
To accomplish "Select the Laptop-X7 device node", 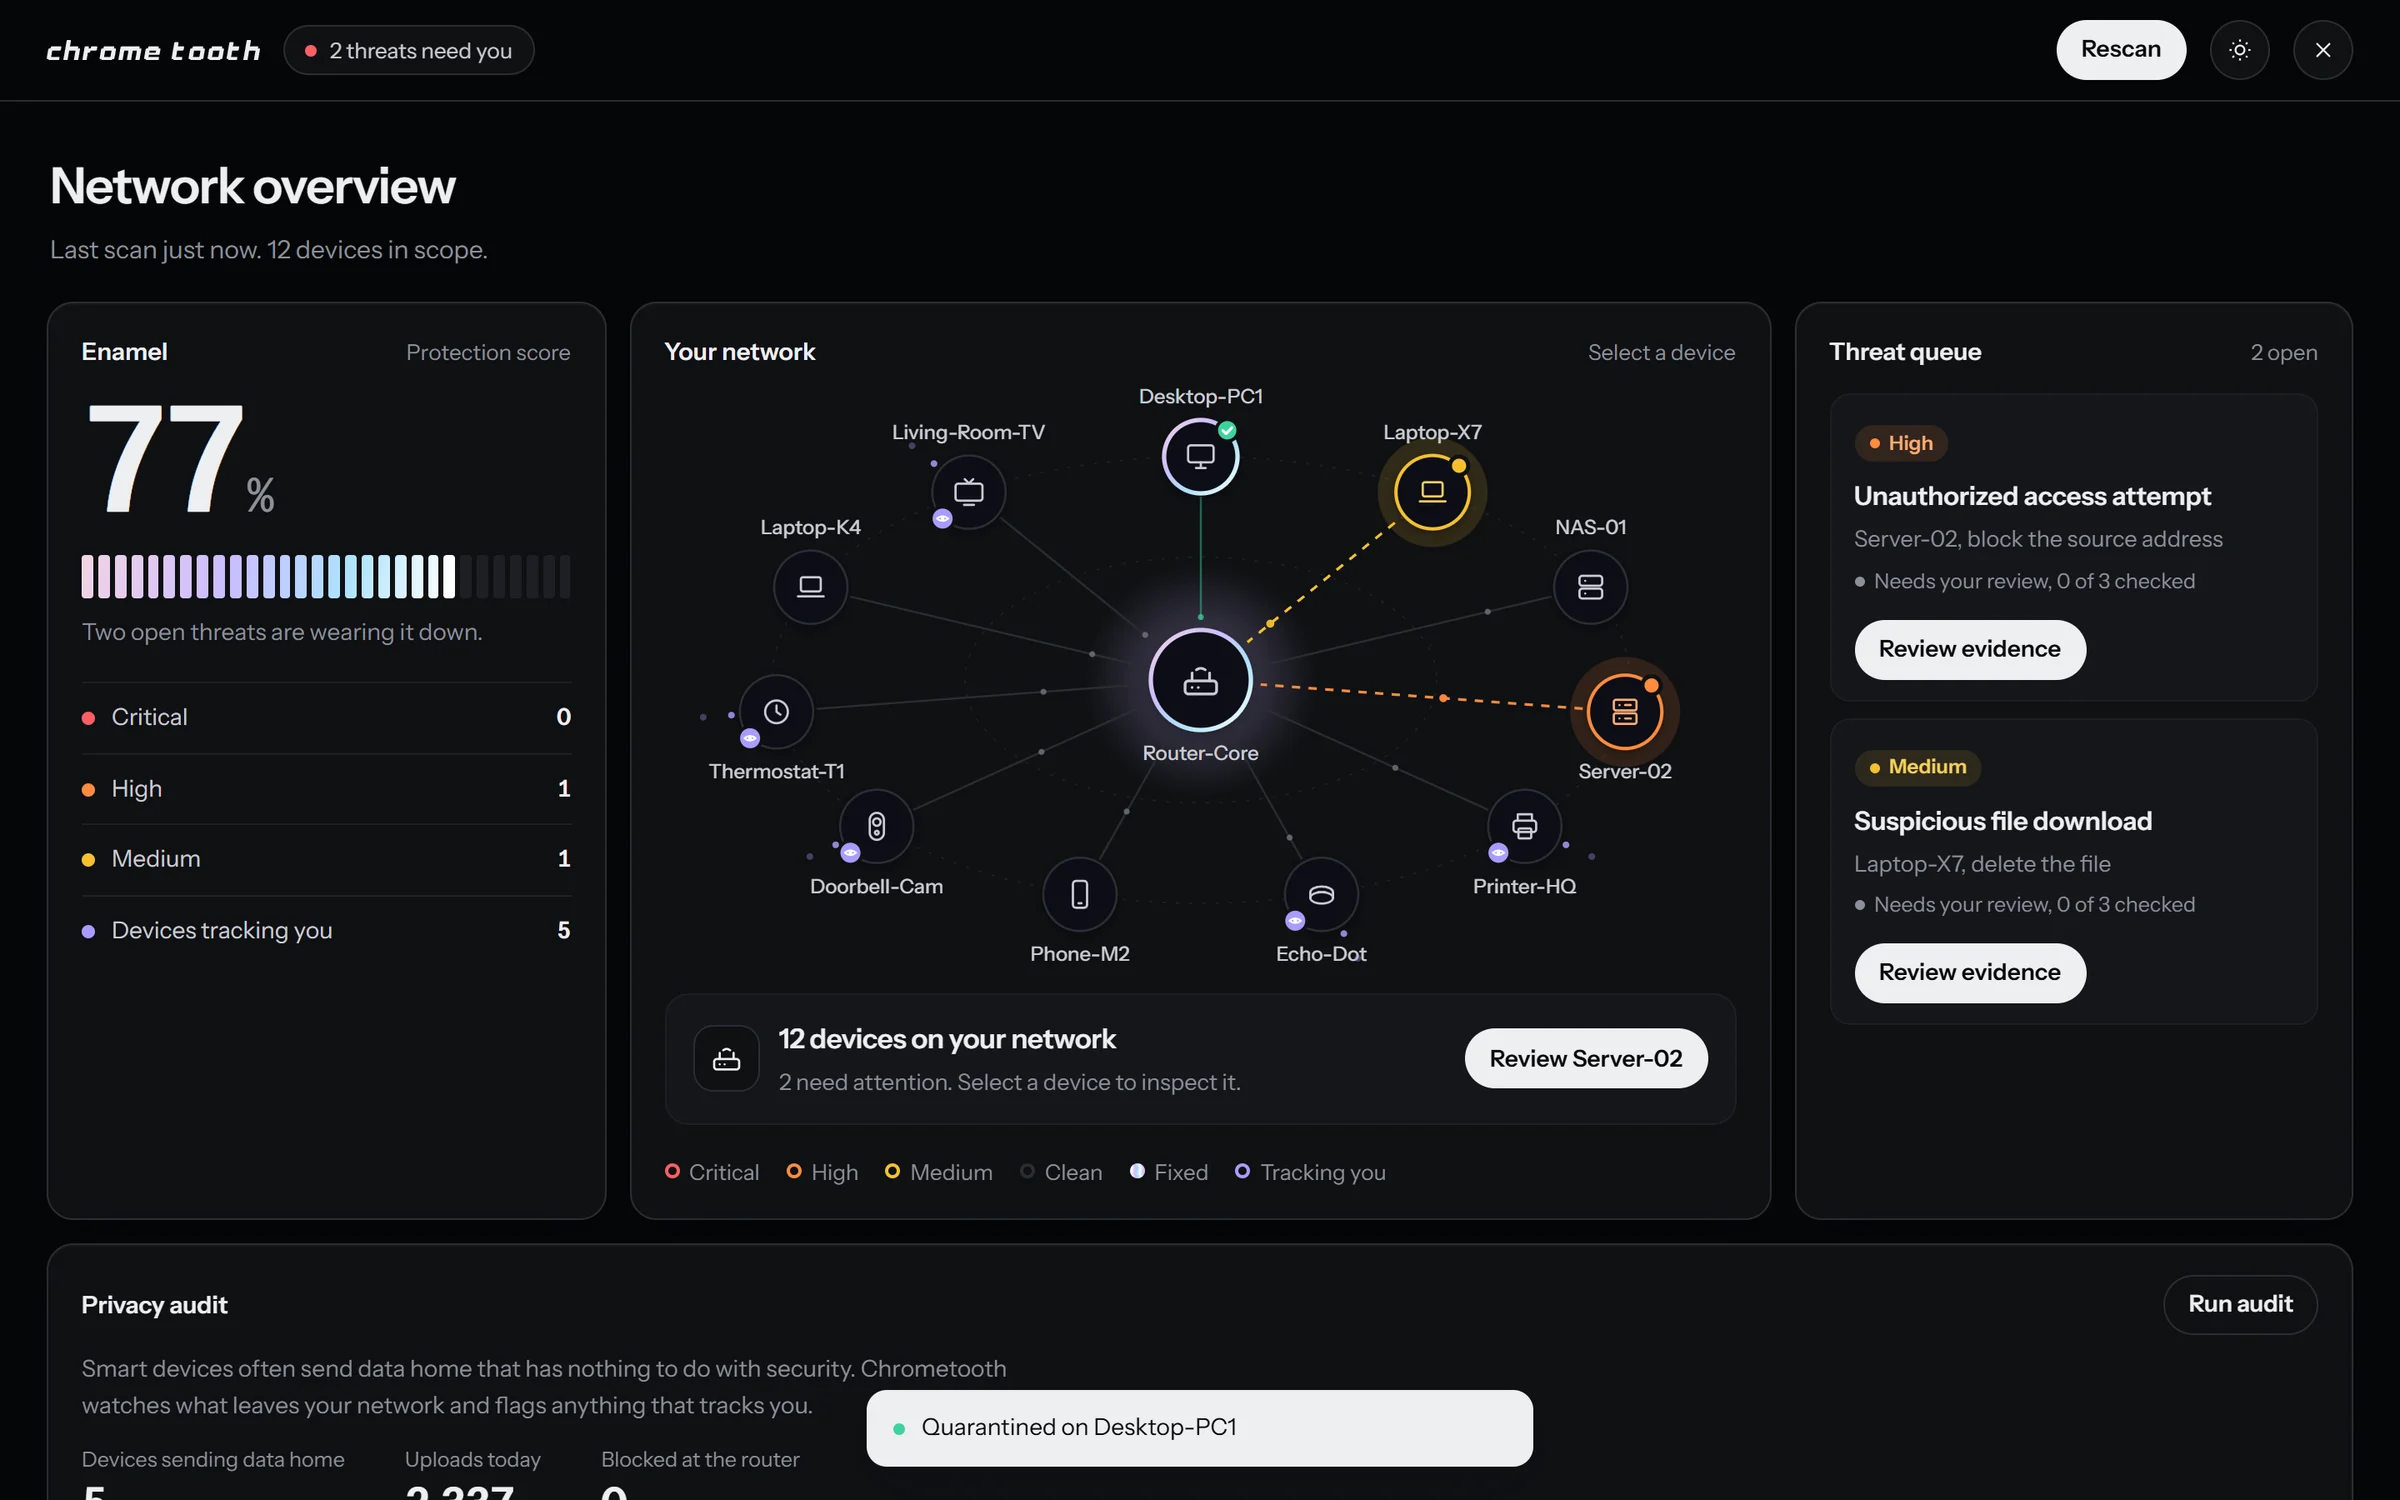I will click(x=1432, y=492).
